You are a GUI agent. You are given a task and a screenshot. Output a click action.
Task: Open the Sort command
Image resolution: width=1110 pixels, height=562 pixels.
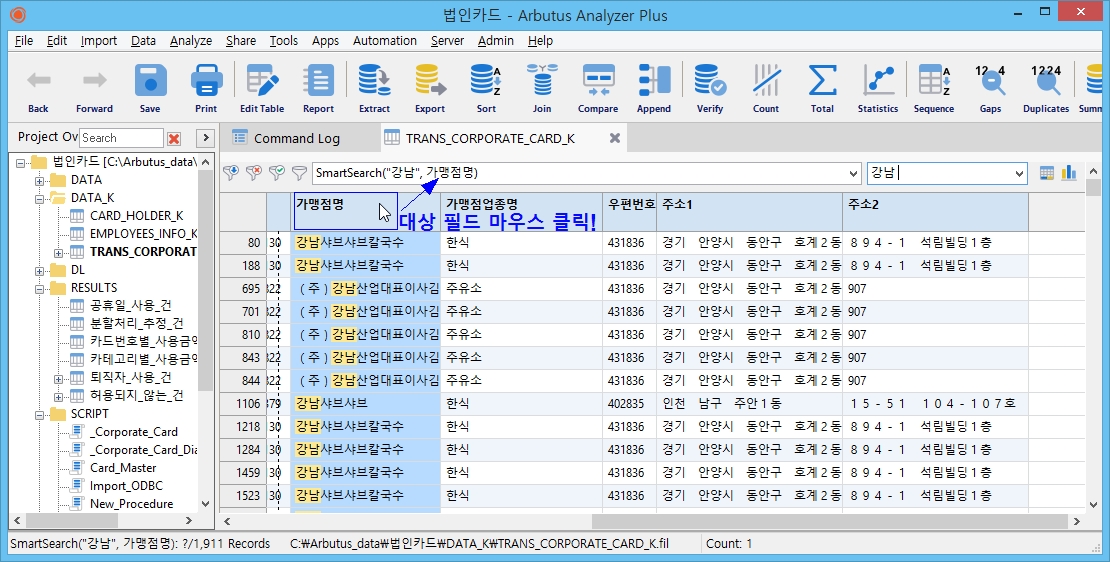point(486,88)
